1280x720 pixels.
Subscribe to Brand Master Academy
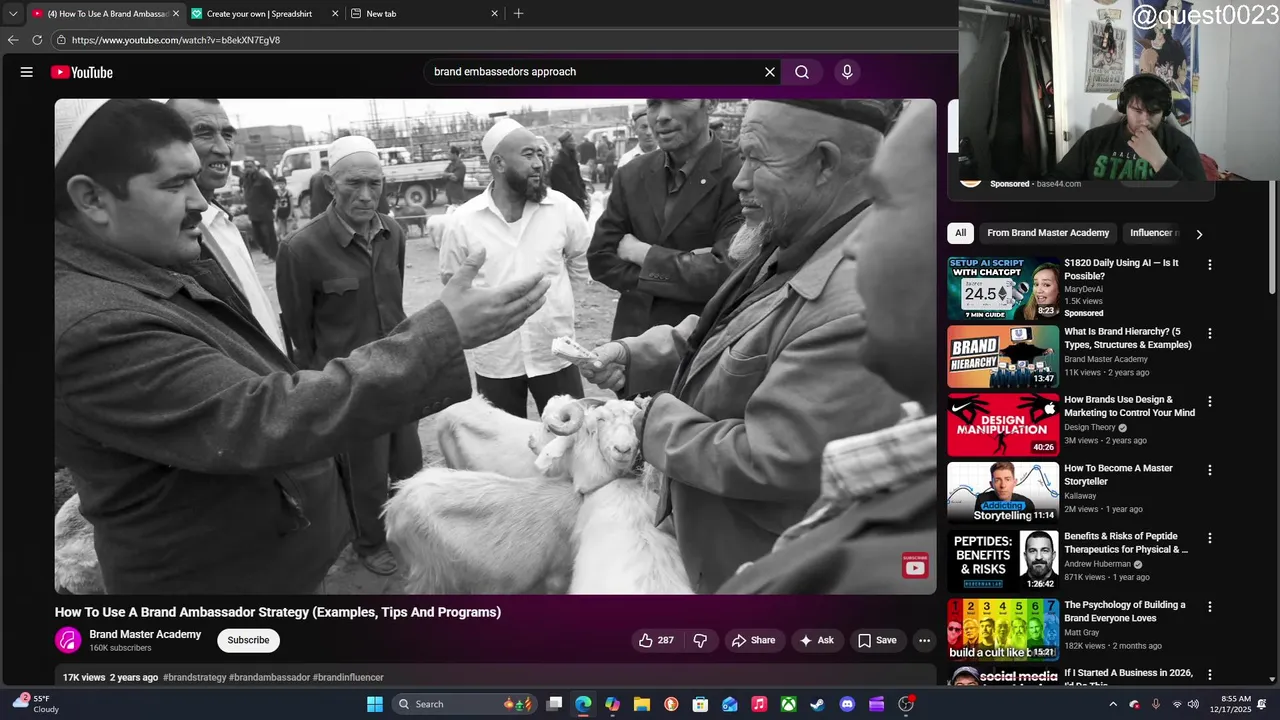click(248, 640)
